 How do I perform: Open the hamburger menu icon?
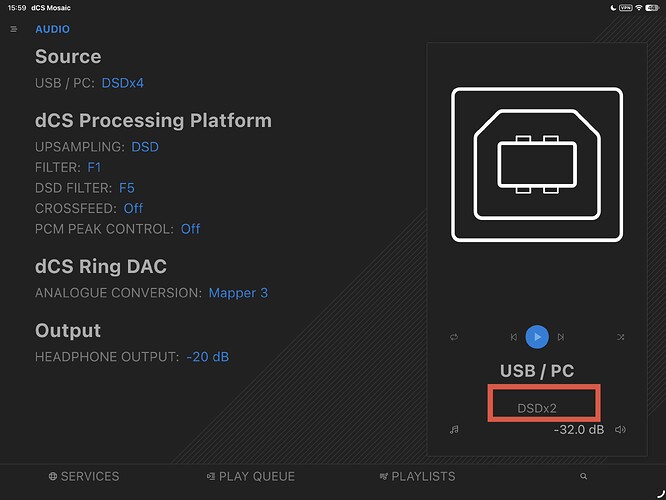coord(14,29)
